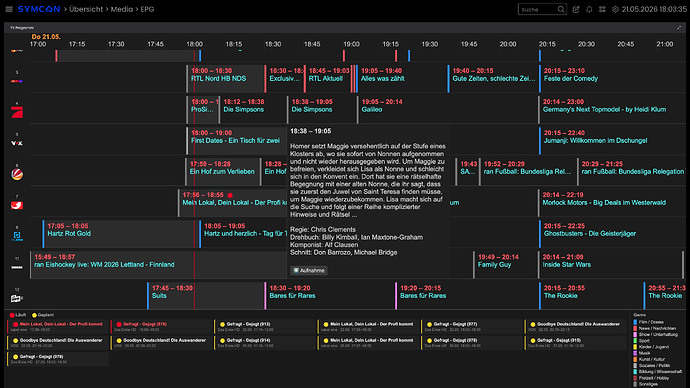Screen dimensions: 690x388
Task: Go to Media in the breadcrumb
Action: tap(121, 9)
